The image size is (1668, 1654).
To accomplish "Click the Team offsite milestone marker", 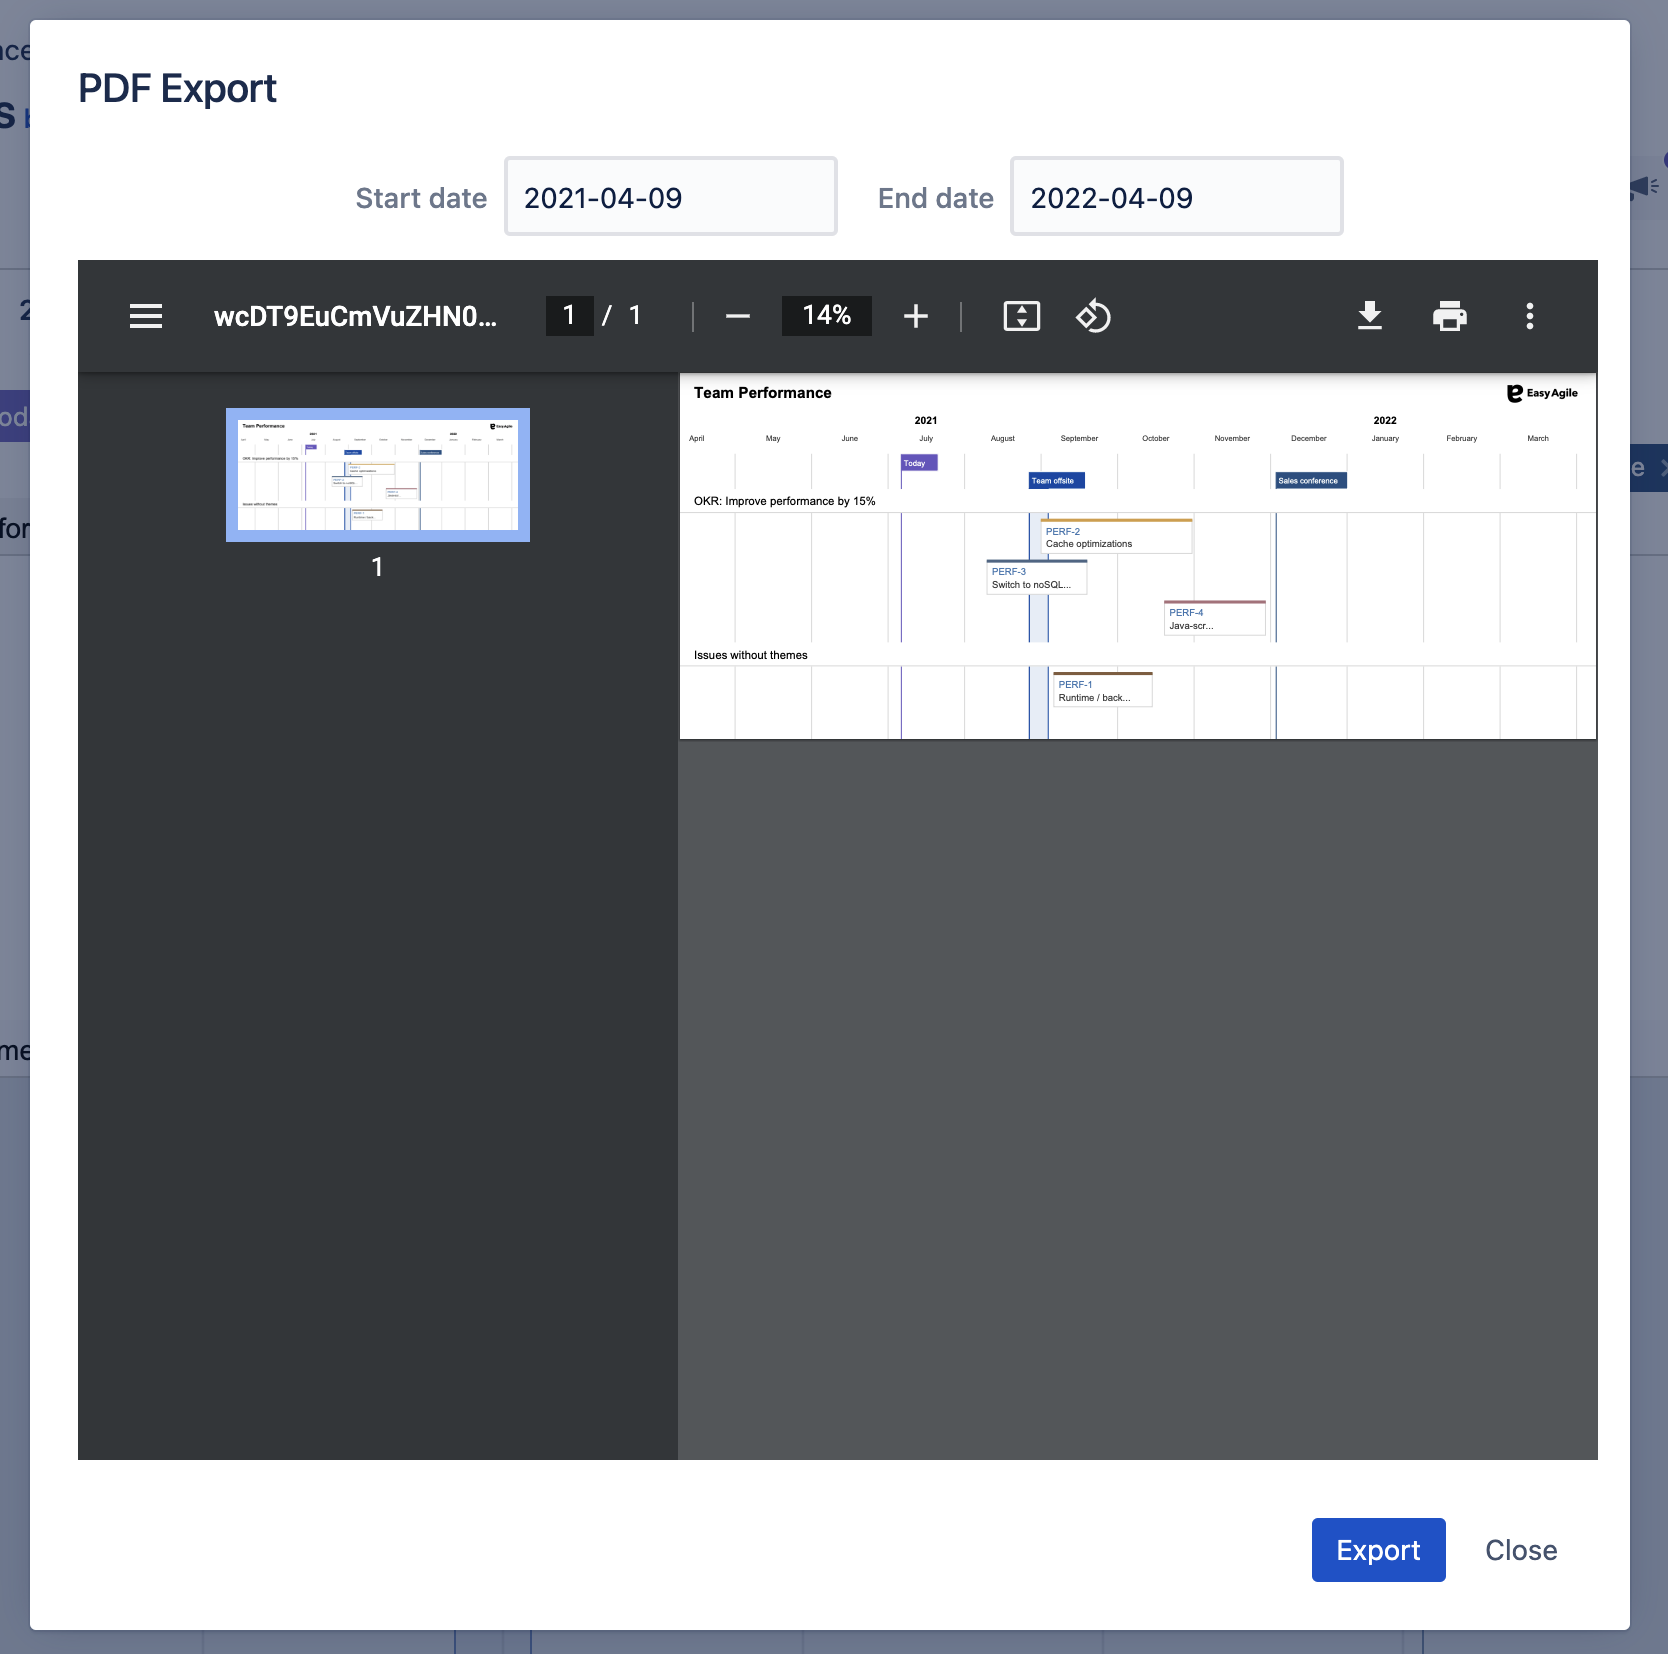I will tap(1056, 481).
